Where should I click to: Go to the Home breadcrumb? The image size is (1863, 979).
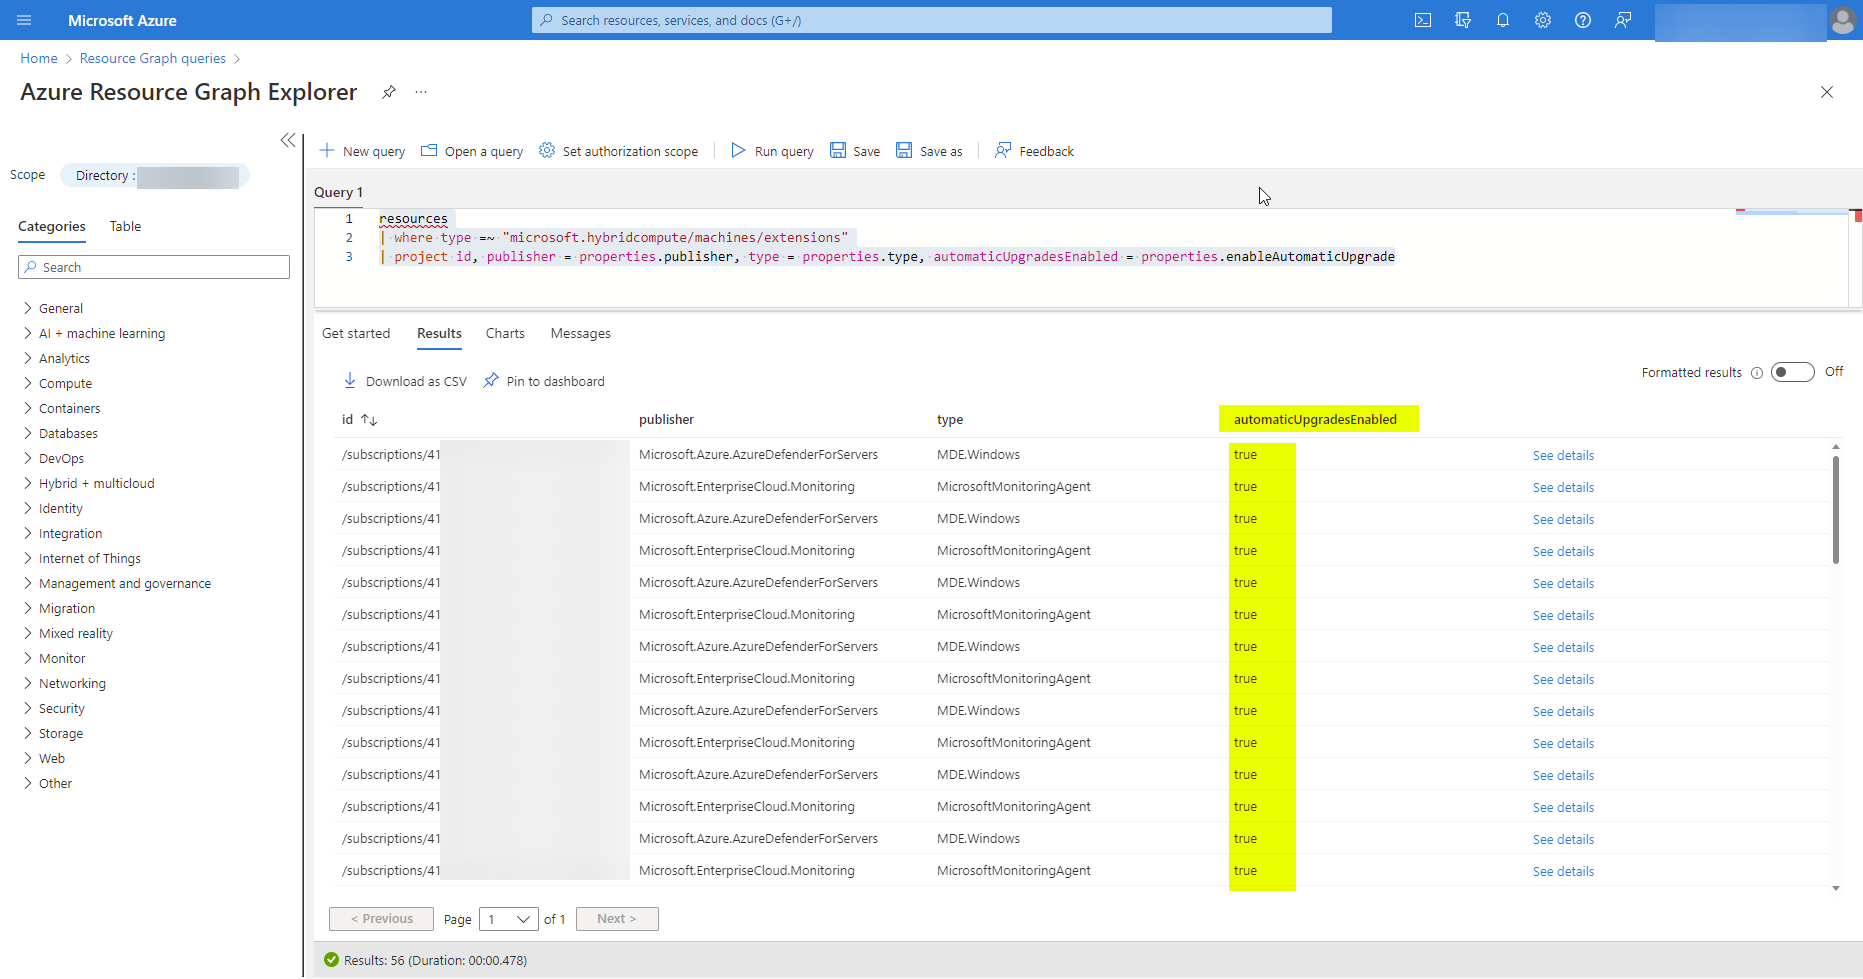pyautogui.click(x=39, y=58)
